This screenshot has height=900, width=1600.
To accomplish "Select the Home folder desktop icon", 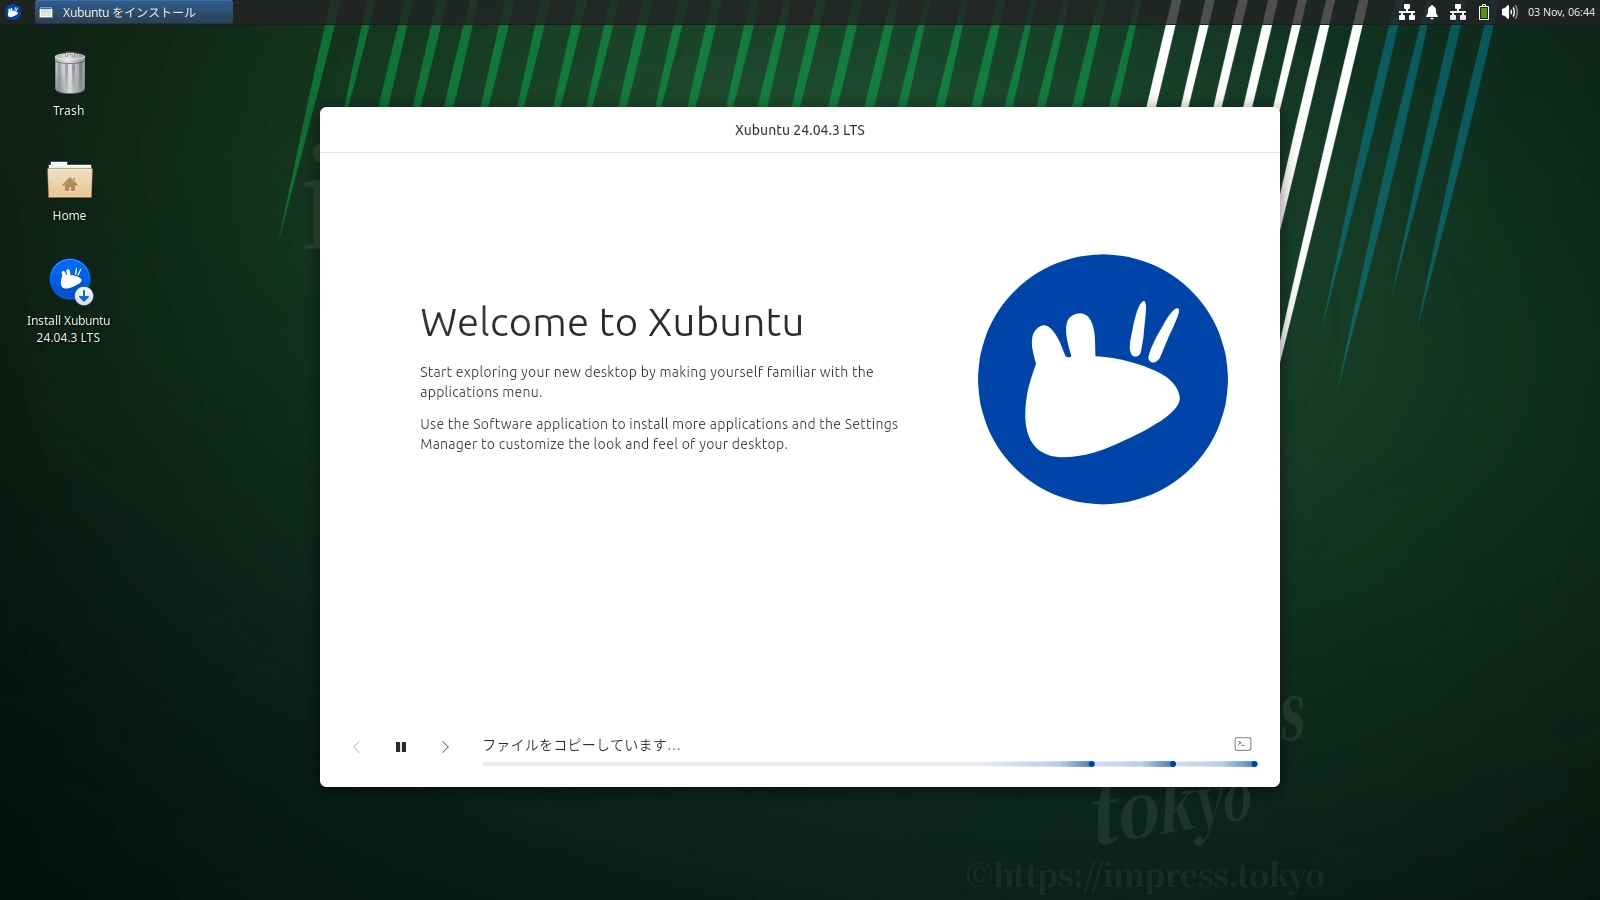I will (69, 190).
